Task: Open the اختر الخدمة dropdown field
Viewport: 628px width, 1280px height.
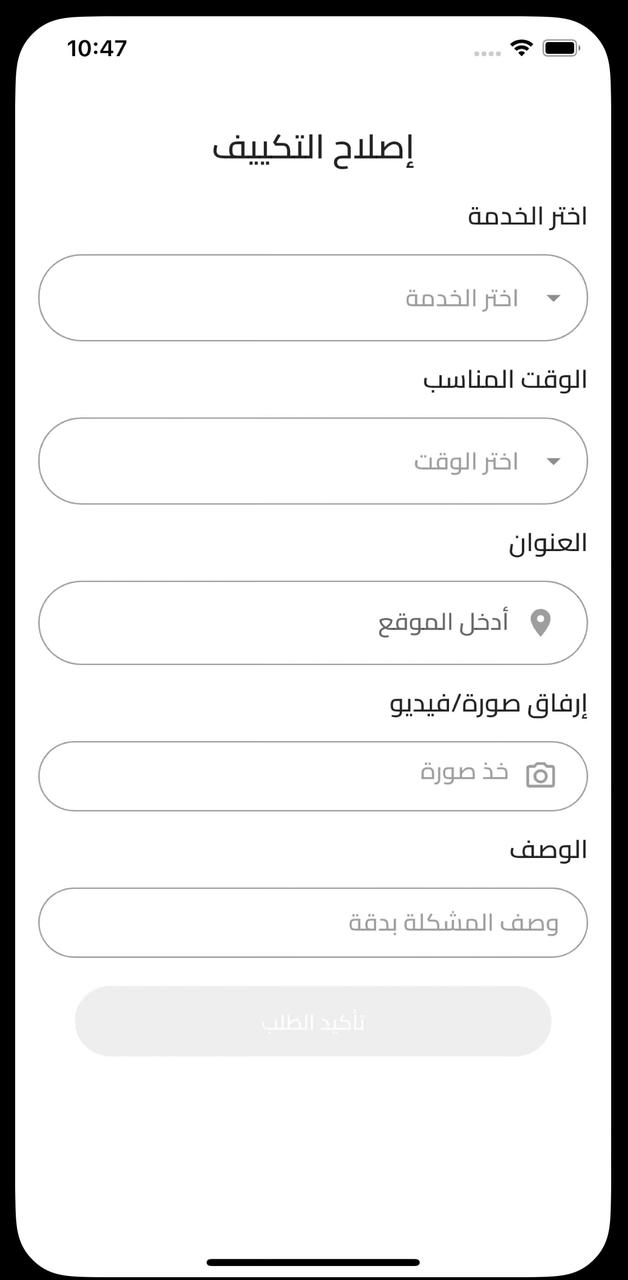Action: (x=312, y=298)
